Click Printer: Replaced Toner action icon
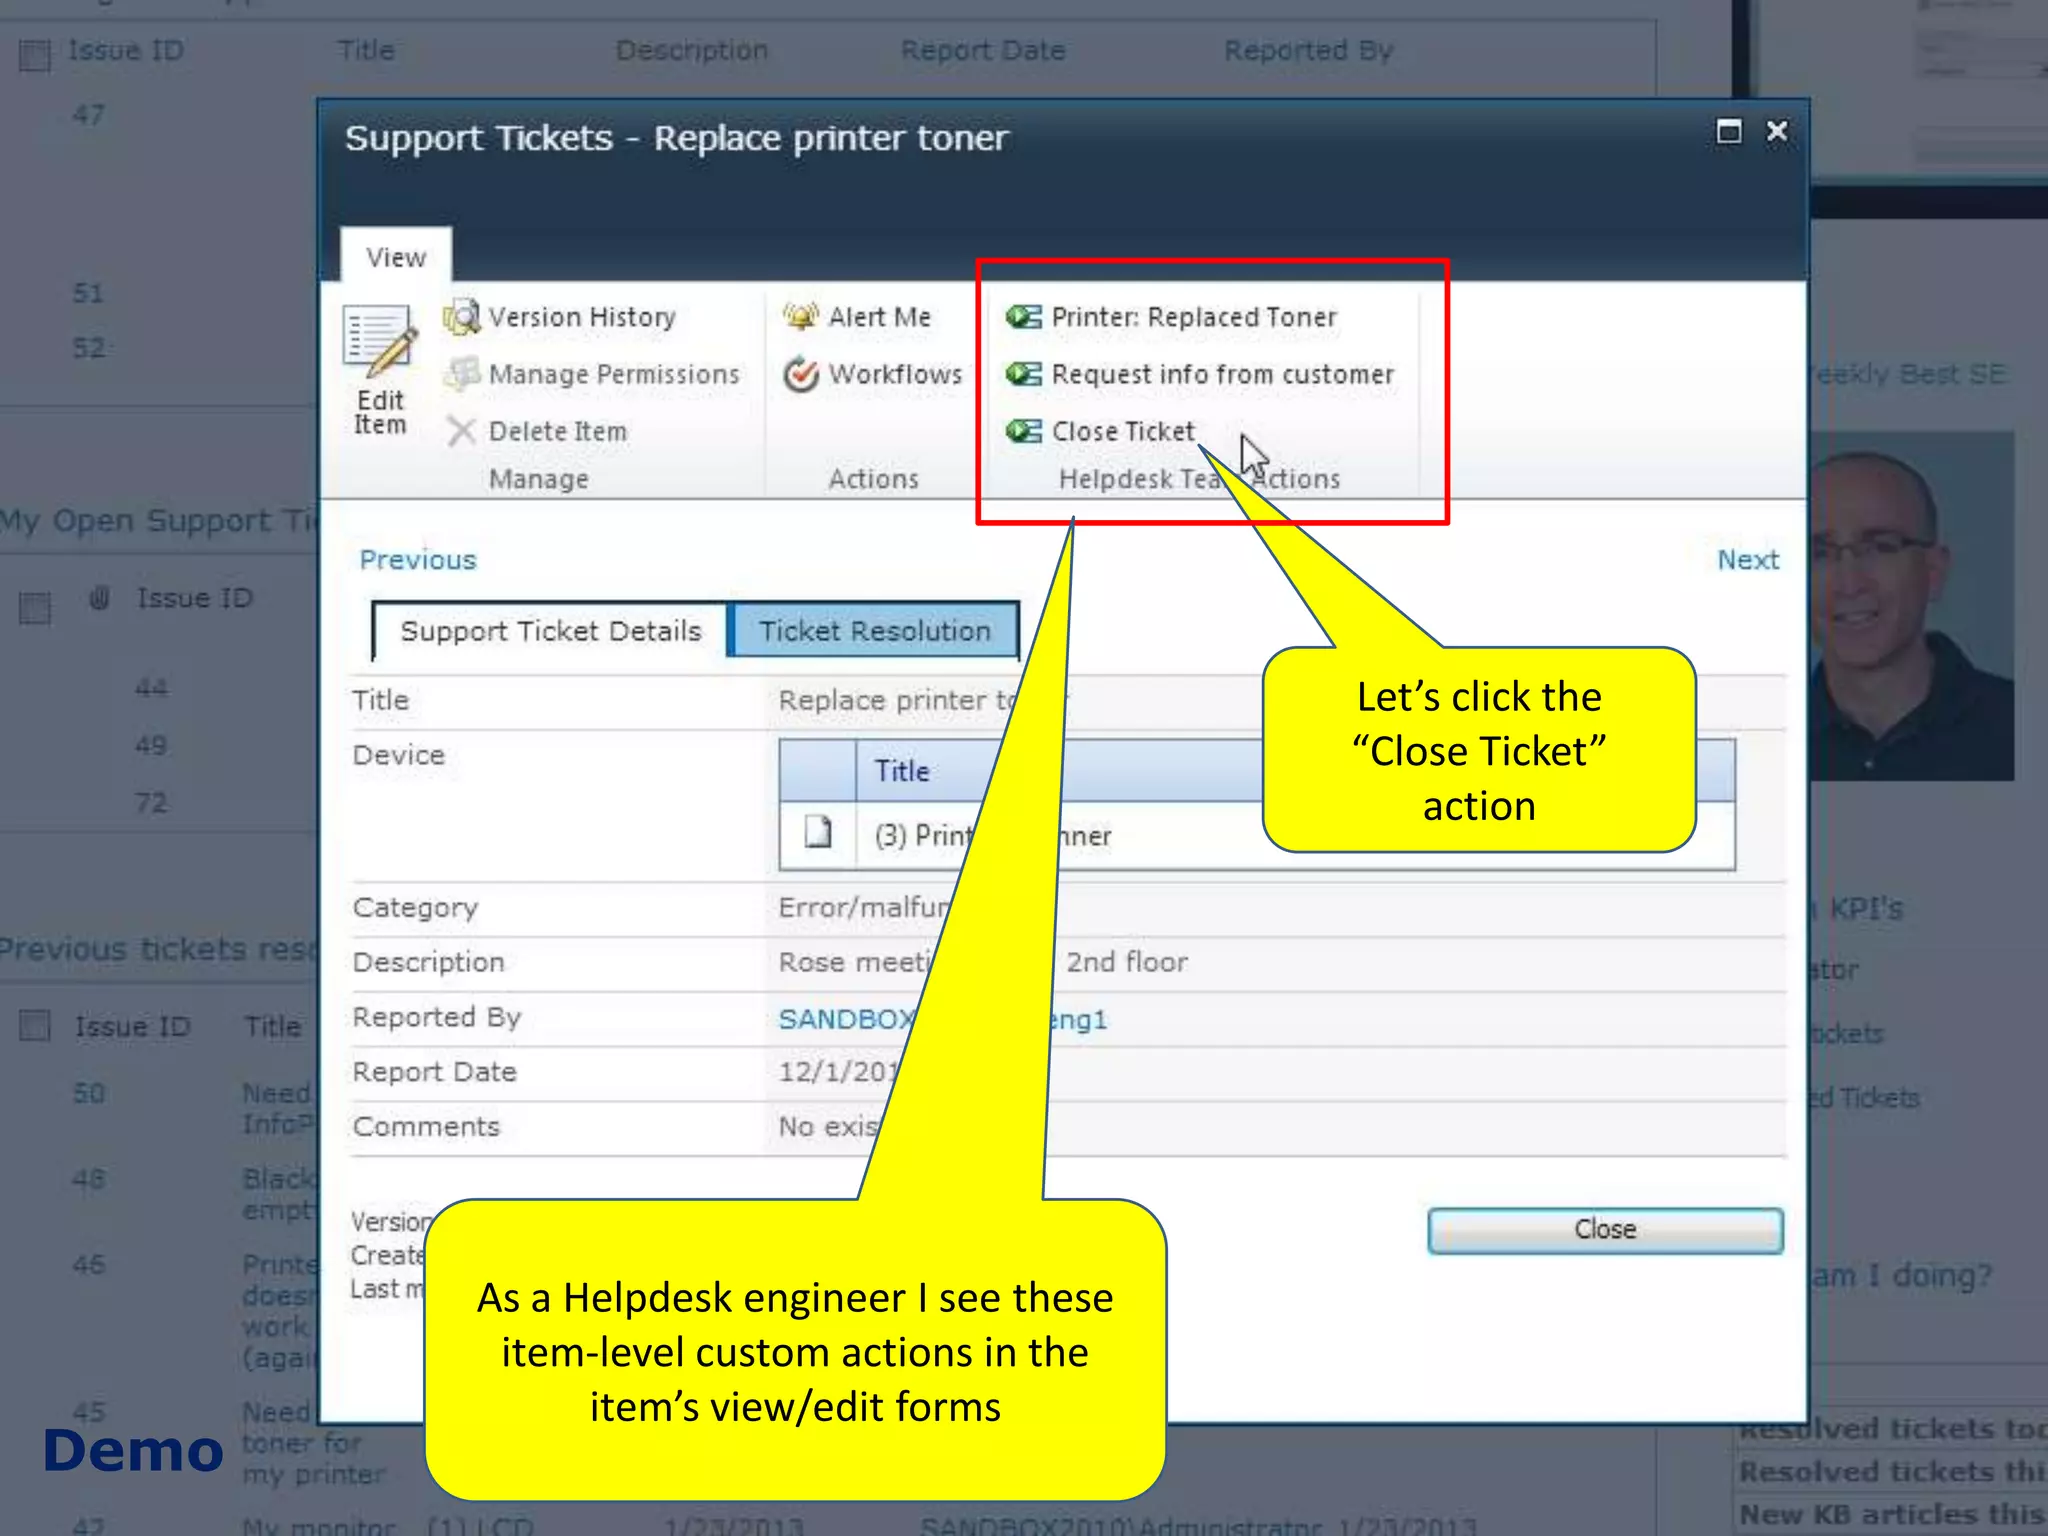2048x1536 pixels. (1024, 317)
